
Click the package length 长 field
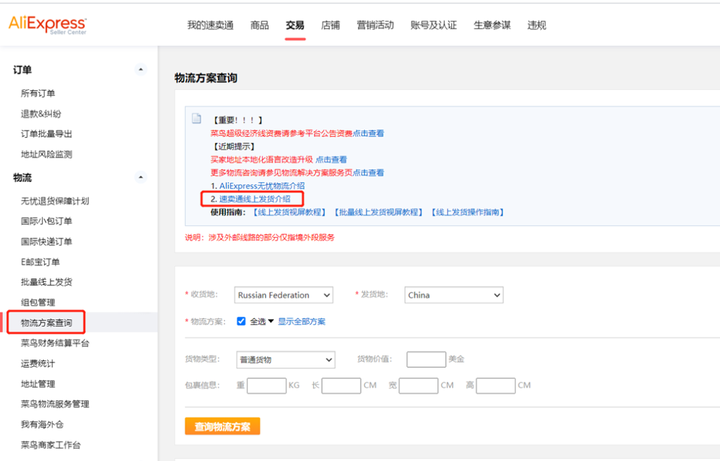coord(341,386)
